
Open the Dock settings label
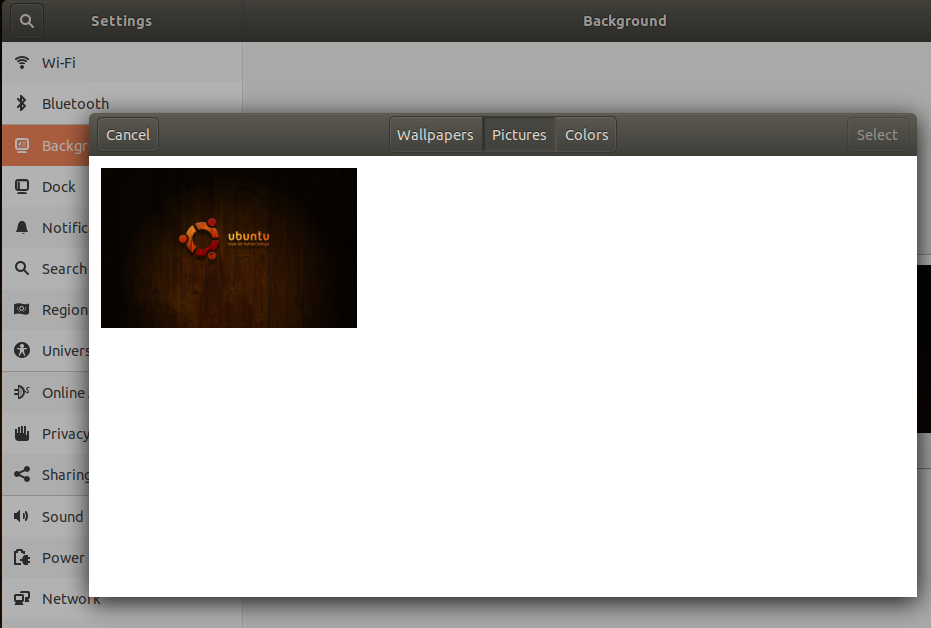point(59,187)
